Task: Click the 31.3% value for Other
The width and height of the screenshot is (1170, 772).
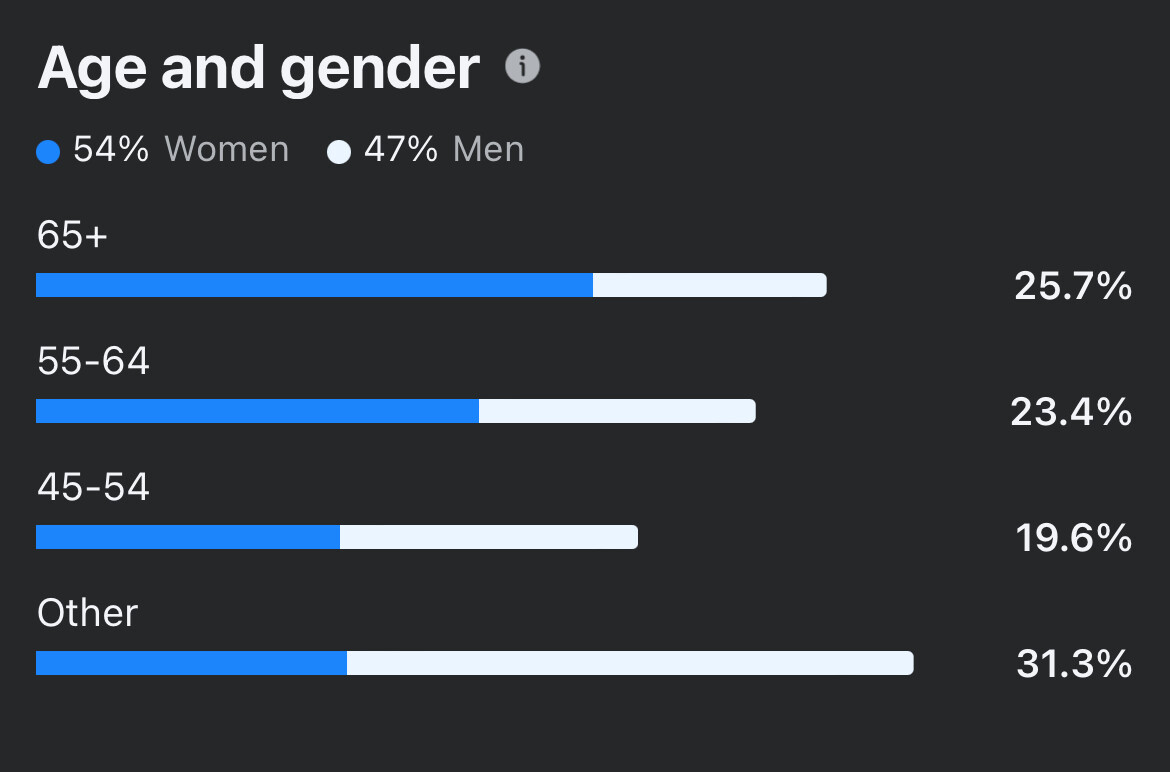Action: tap(1074, 664)
